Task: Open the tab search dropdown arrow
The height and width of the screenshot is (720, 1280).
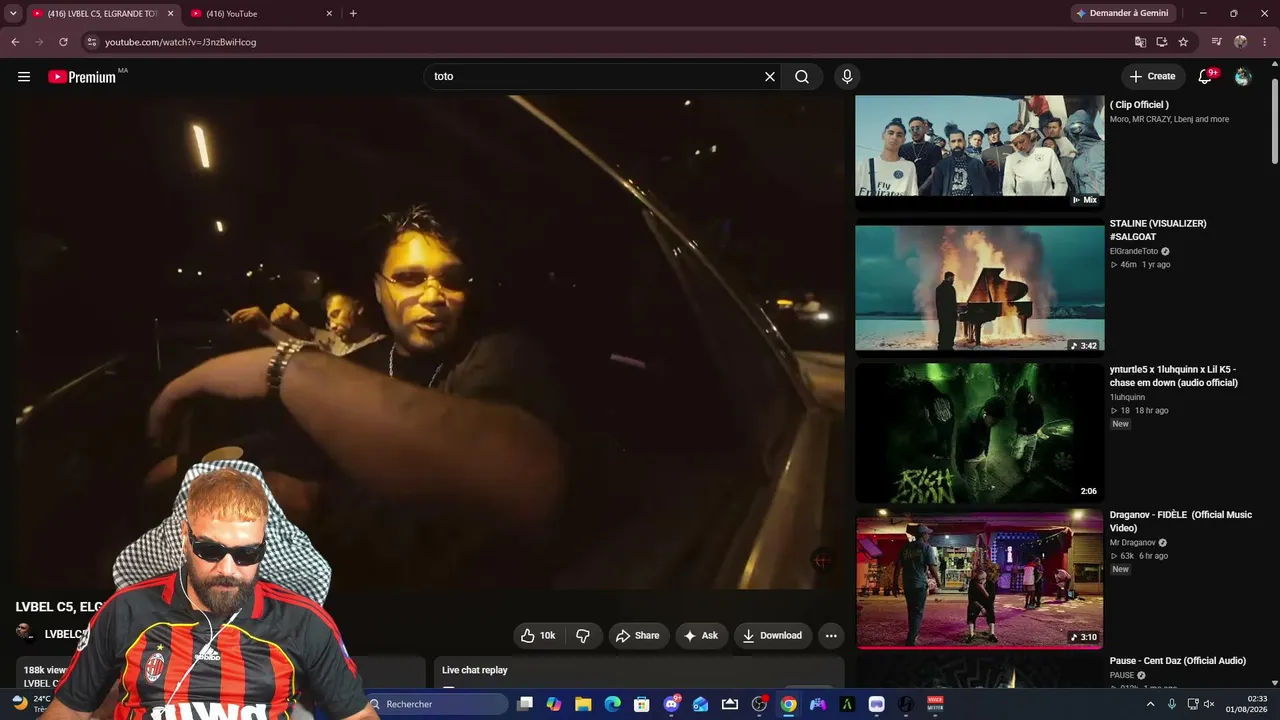Action: [x=13, y=14]
